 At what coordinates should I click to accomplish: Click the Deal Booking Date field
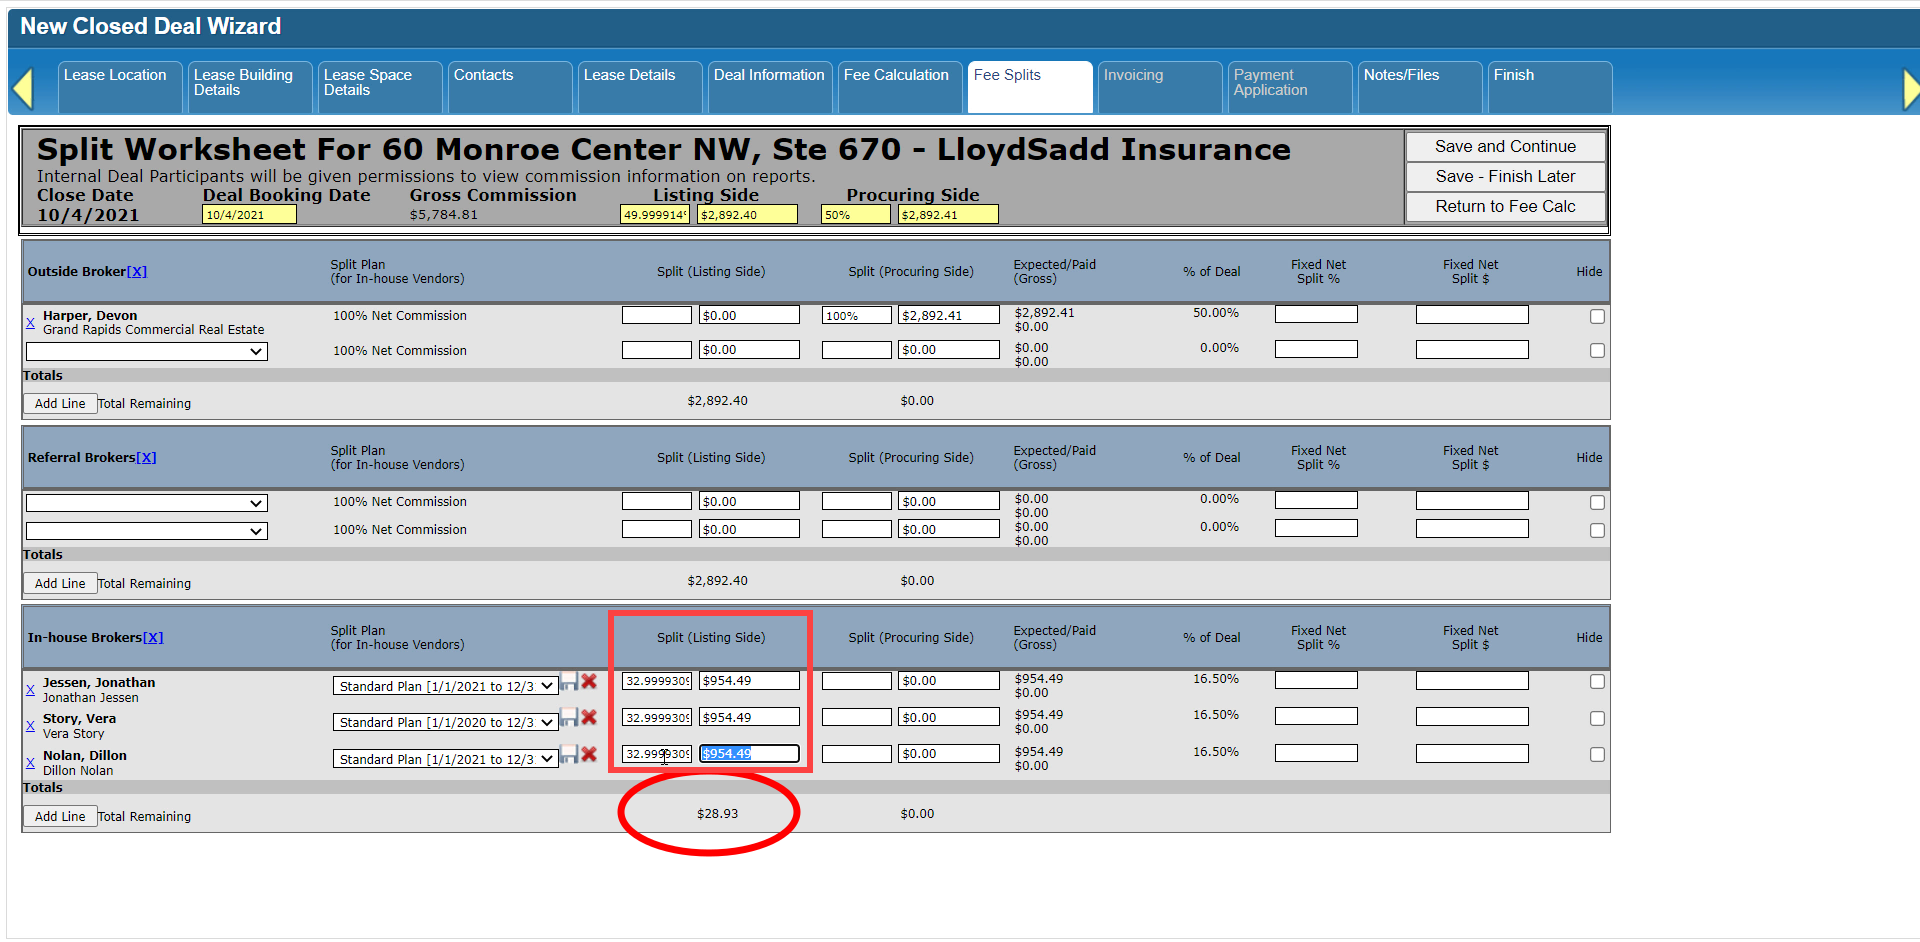point(249,215)
